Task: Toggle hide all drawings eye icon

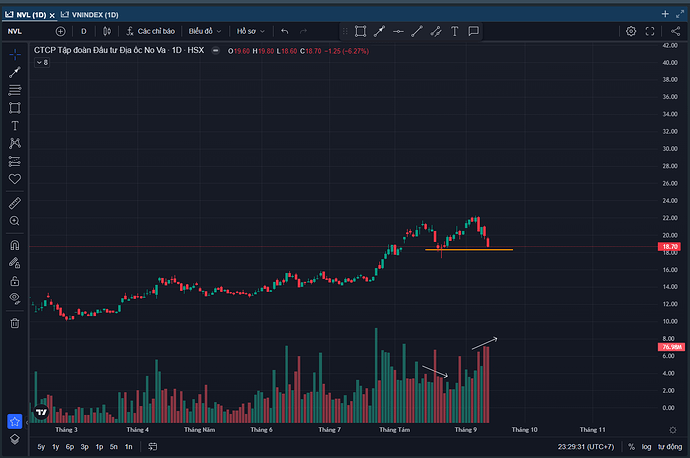Action: tap(15, 298)
